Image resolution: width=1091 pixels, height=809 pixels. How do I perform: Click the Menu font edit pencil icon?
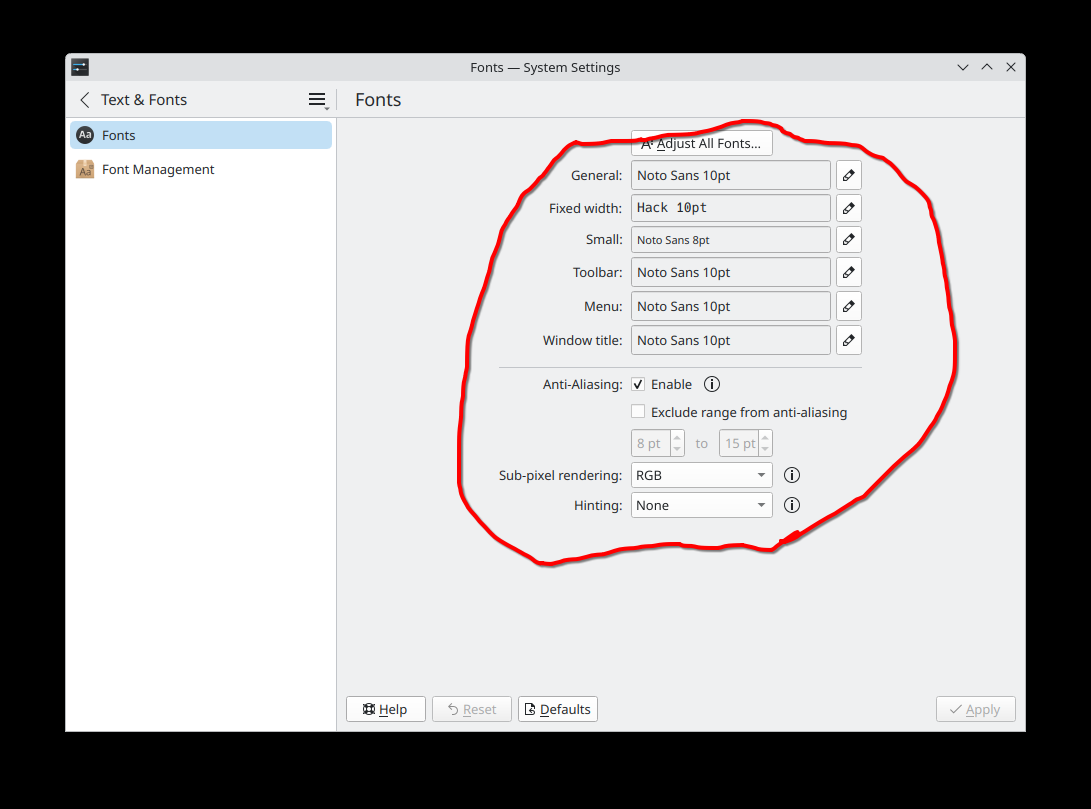848,306
